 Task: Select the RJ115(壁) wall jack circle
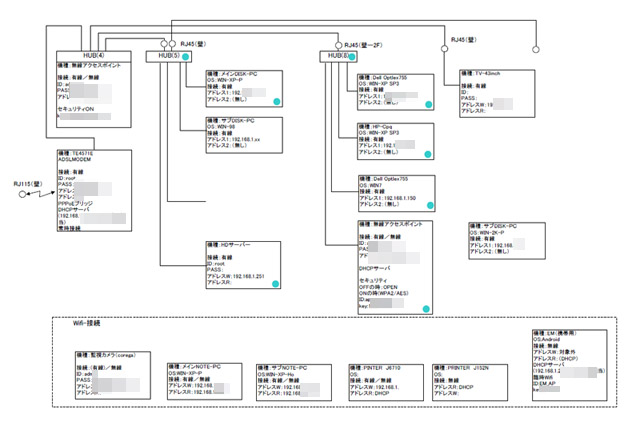point(22,195)
